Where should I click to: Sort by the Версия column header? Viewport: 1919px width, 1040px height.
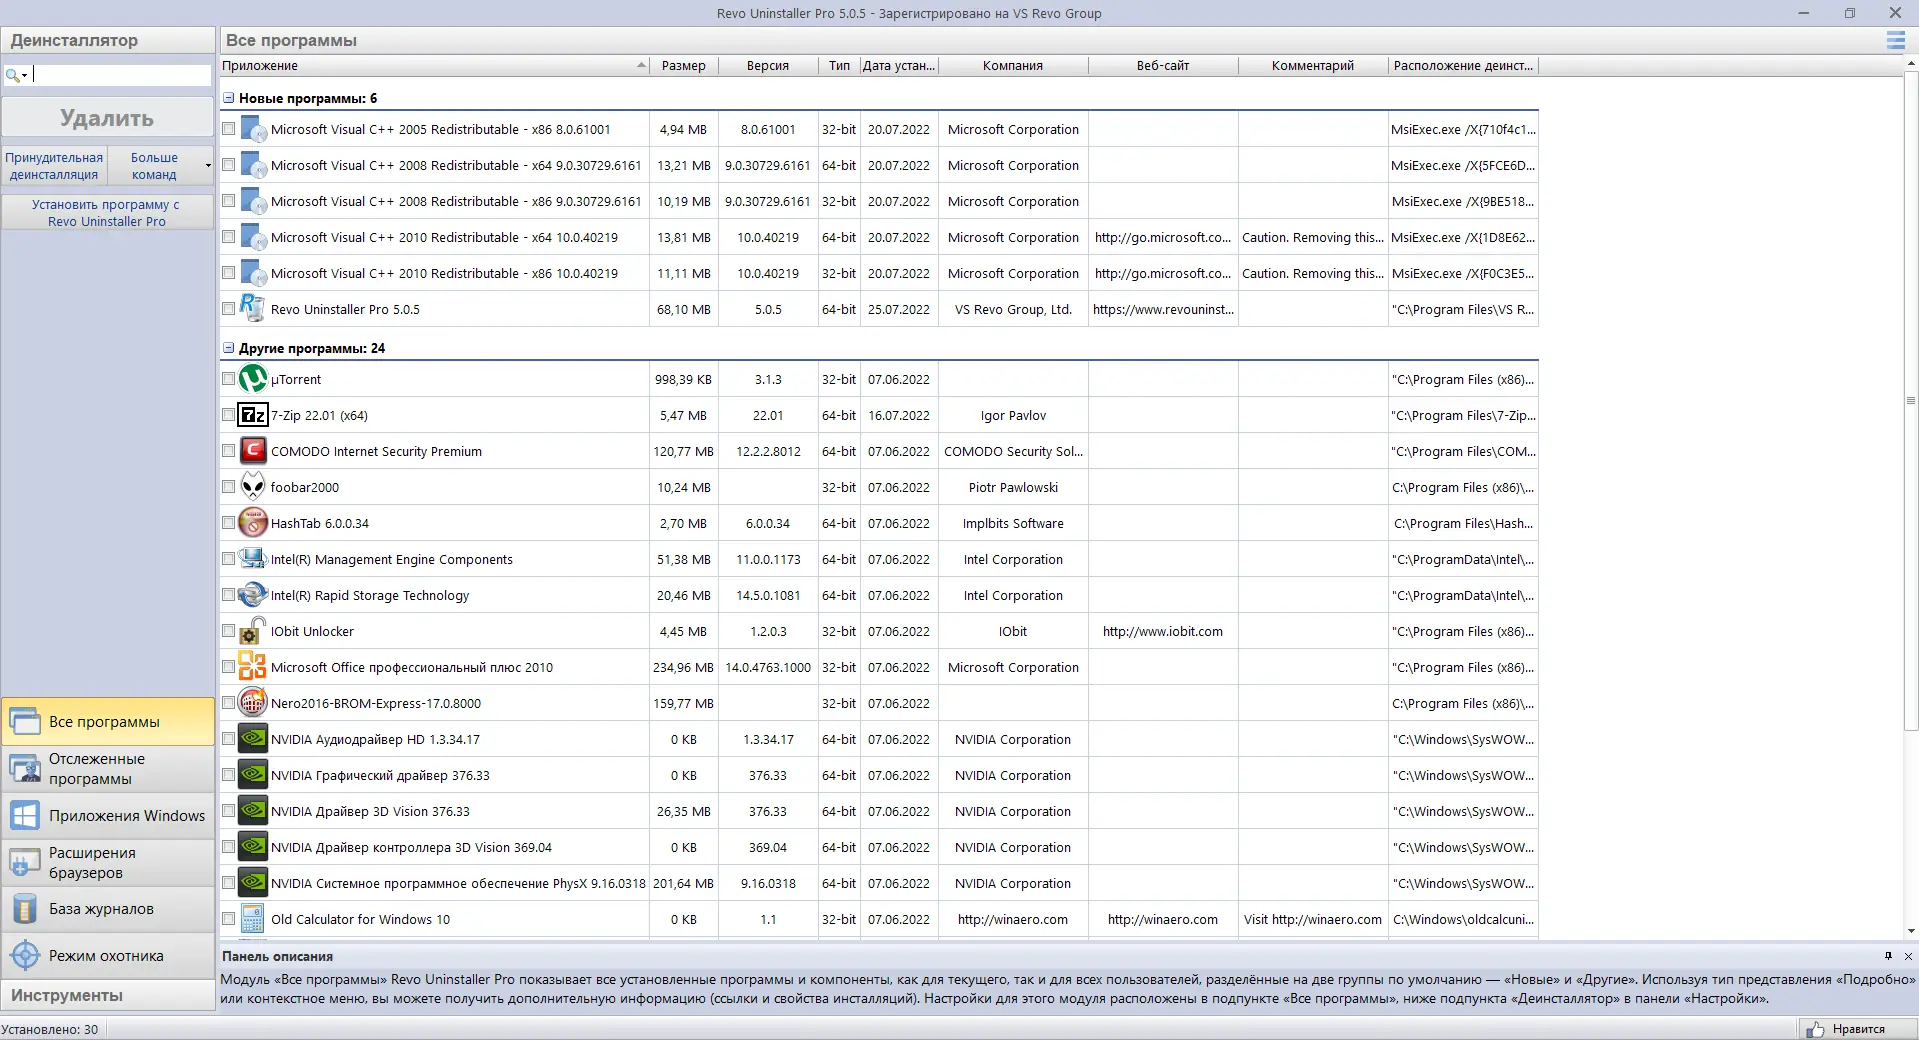tap(768, 65)
